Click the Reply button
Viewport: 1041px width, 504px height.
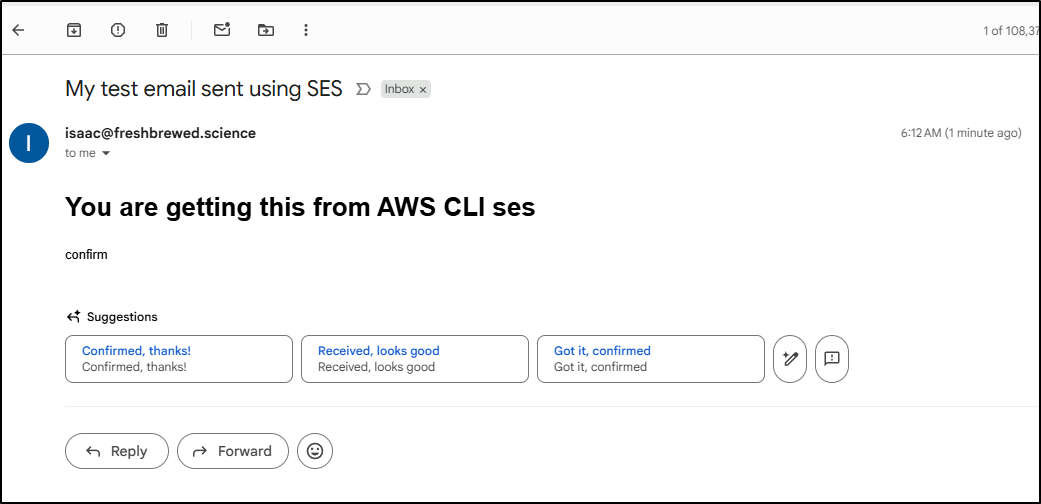coord(117,451)
